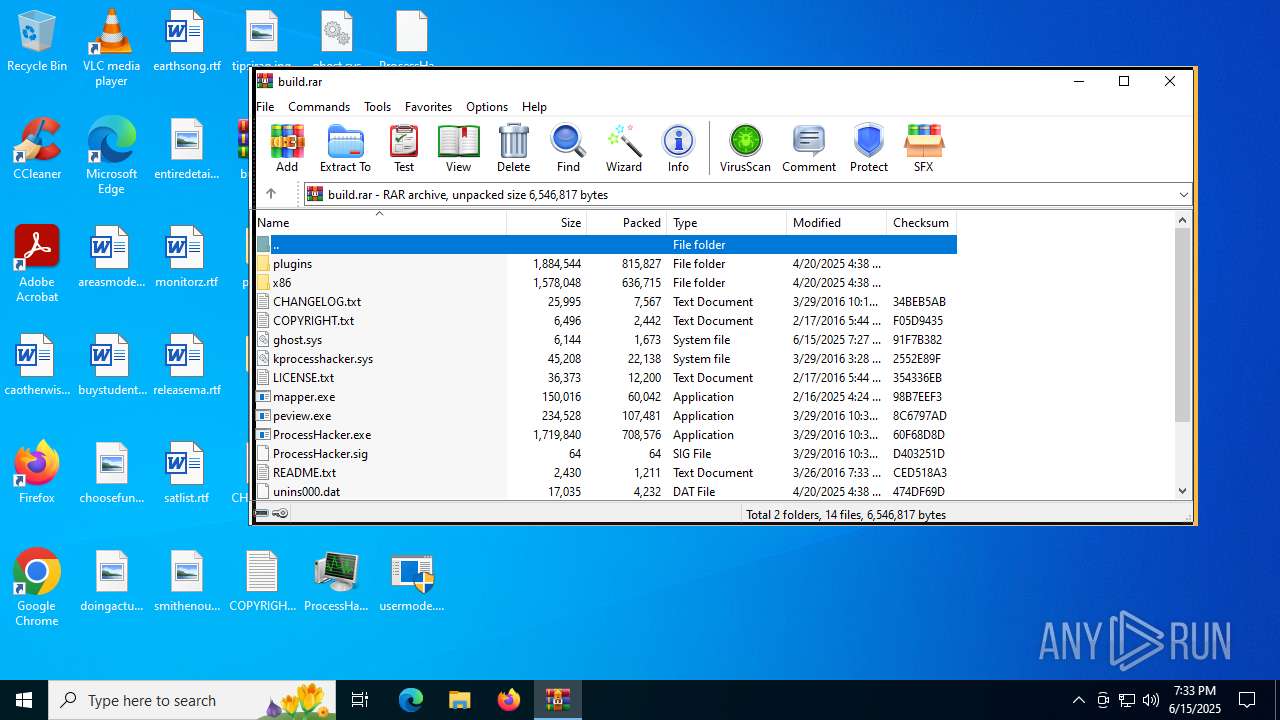Image resolution: width=1280 pixels, height=720 pixels.
Task: Open the Commands menu
Action: [319, 107]
